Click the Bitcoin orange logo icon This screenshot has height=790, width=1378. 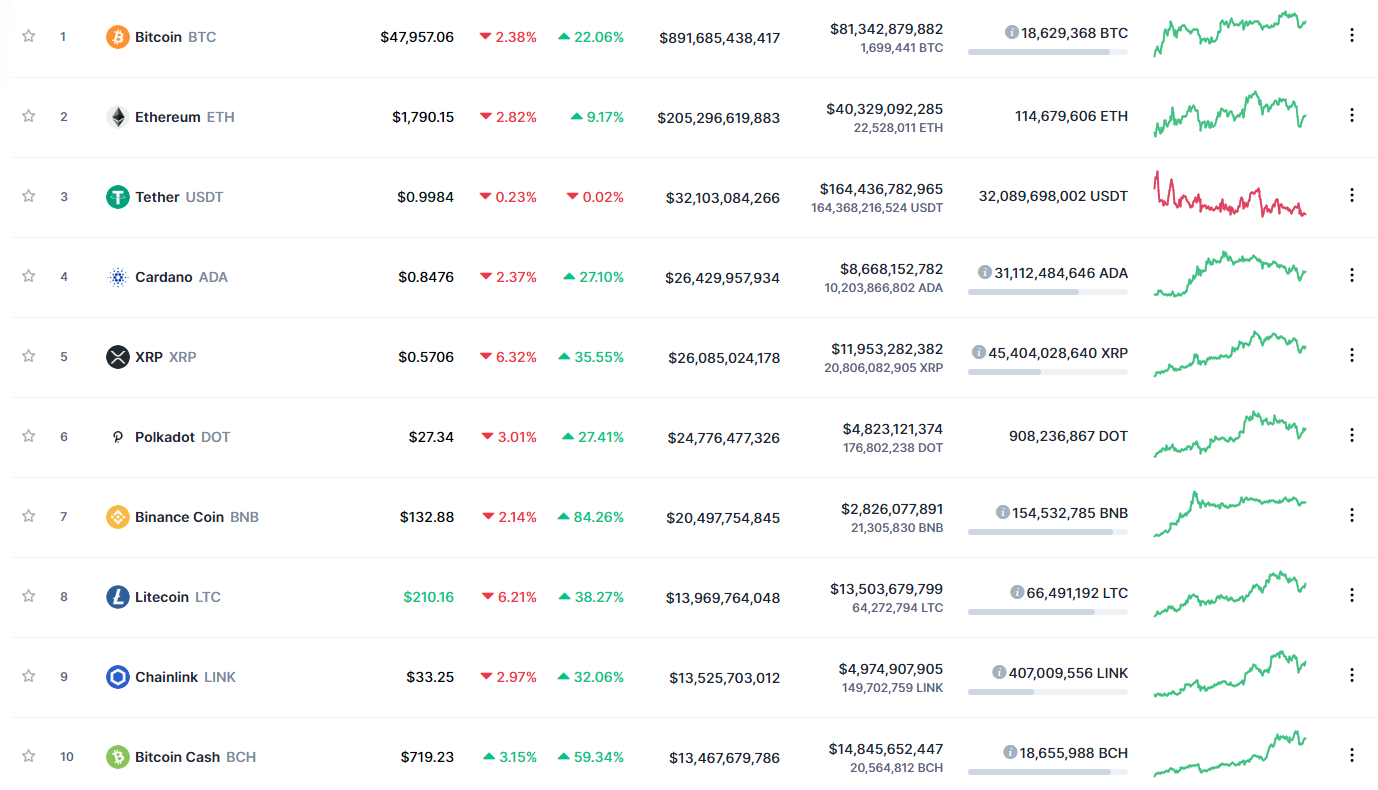click(x=118, y=37)
